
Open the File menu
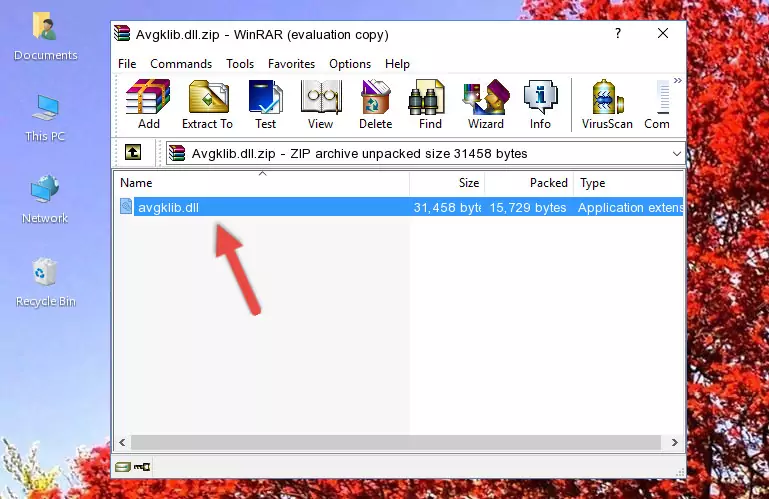[127, 64]
